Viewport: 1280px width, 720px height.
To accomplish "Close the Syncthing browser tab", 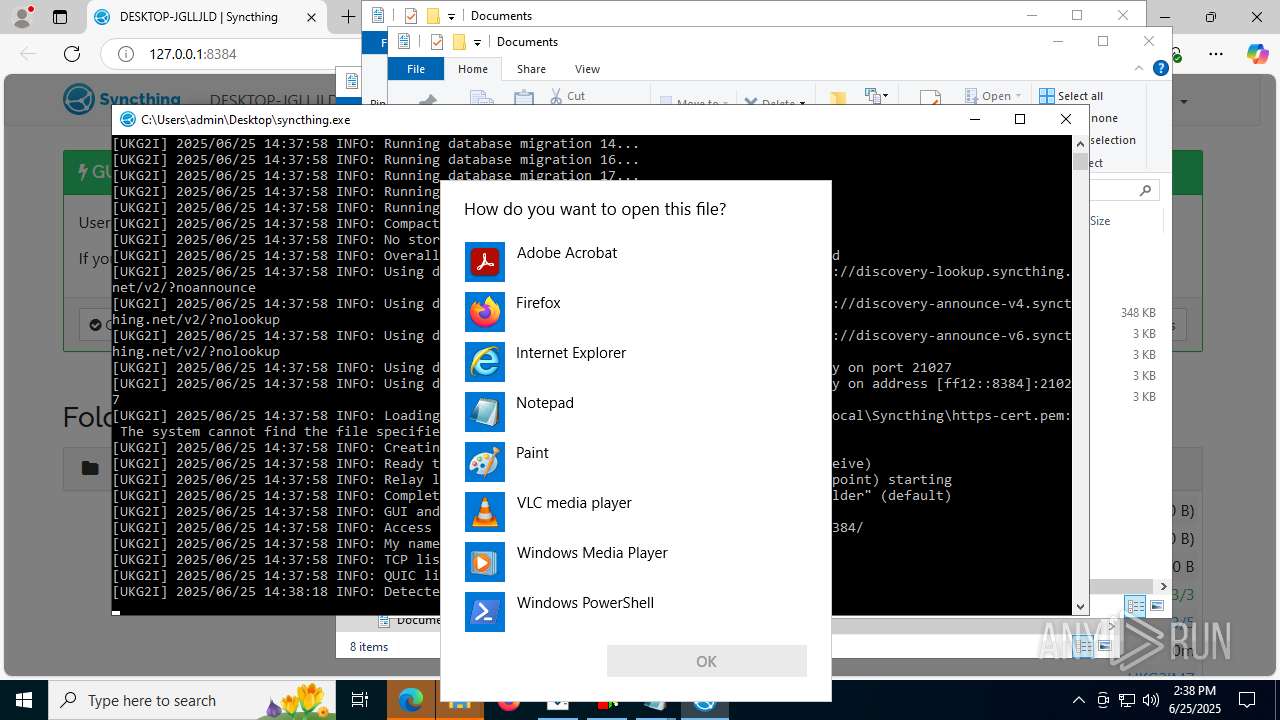I will pyautogui.click(x=312, y=17).
